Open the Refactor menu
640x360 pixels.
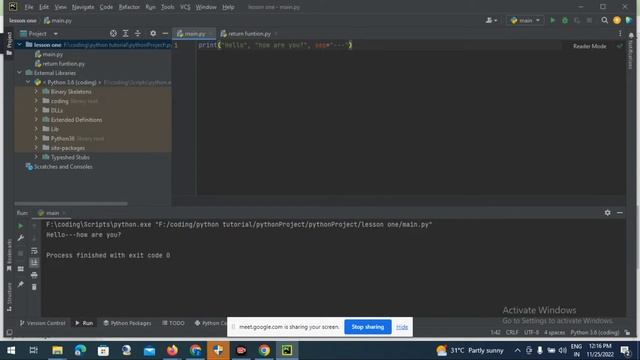coord(129,7)
